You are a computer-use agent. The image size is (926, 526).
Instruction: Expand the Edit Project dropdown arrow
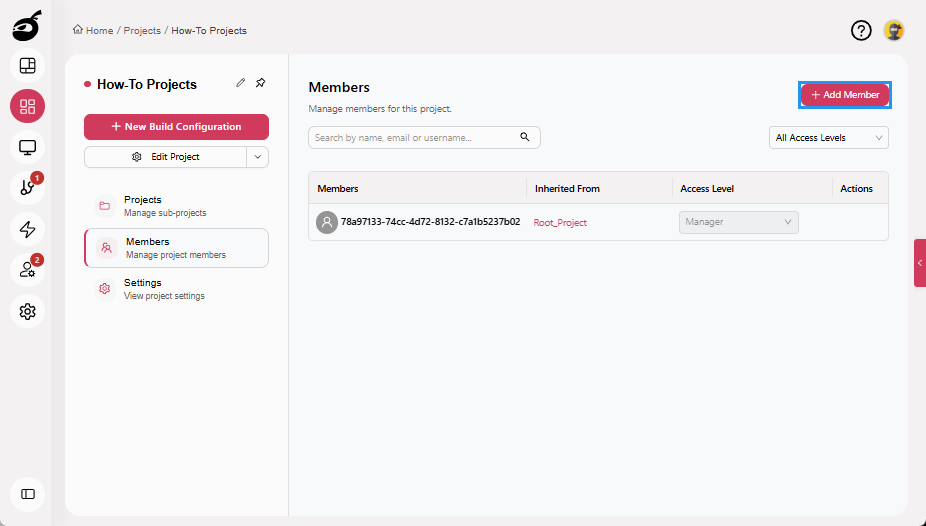click(x=257, y=157)
